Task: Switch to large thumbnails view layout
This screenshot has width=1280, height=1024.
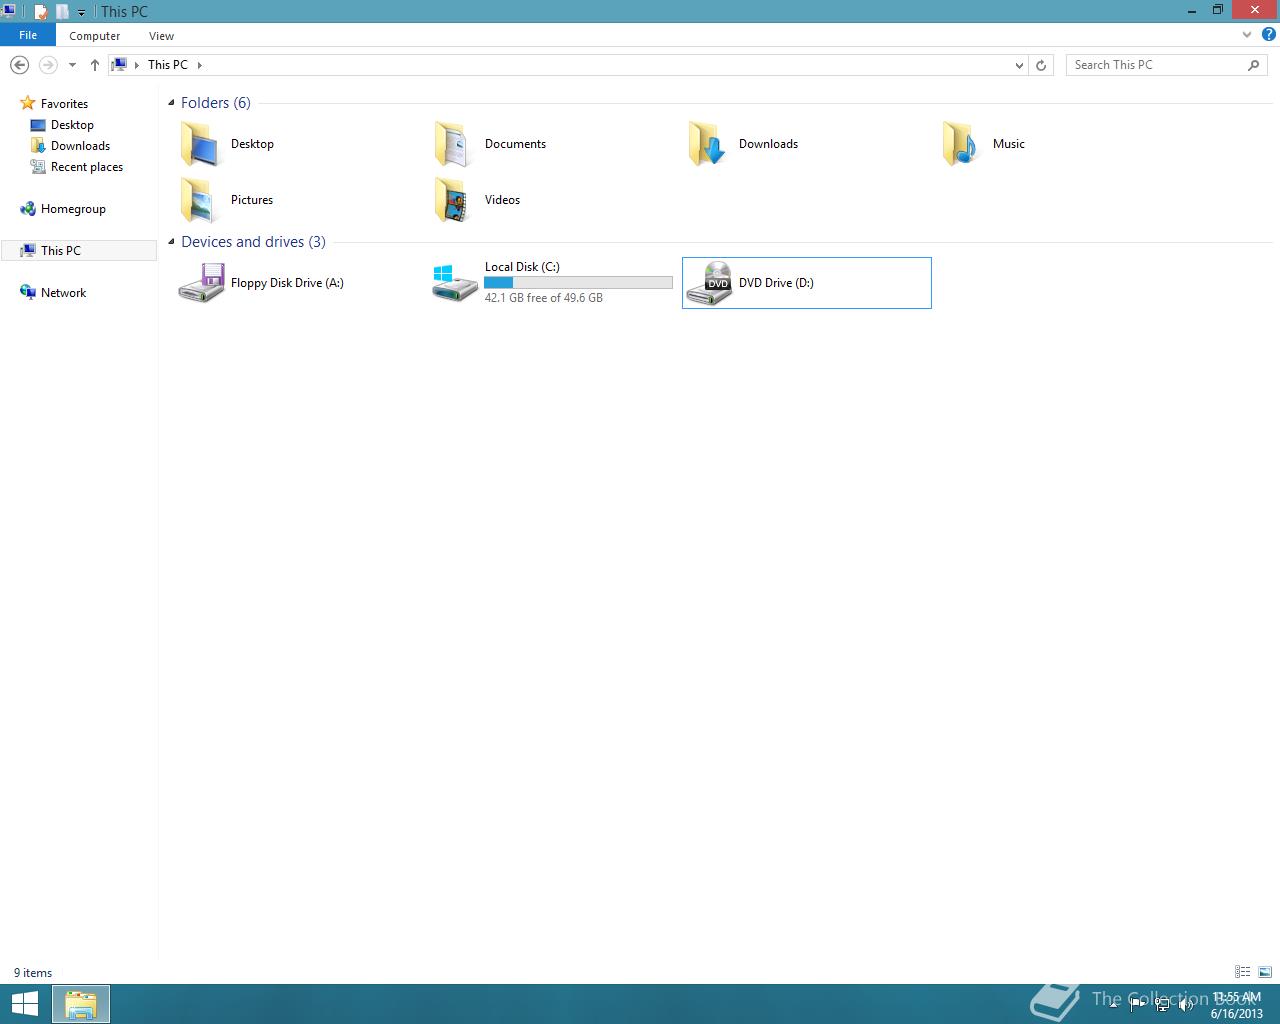Action: (x=1265, y=972)
